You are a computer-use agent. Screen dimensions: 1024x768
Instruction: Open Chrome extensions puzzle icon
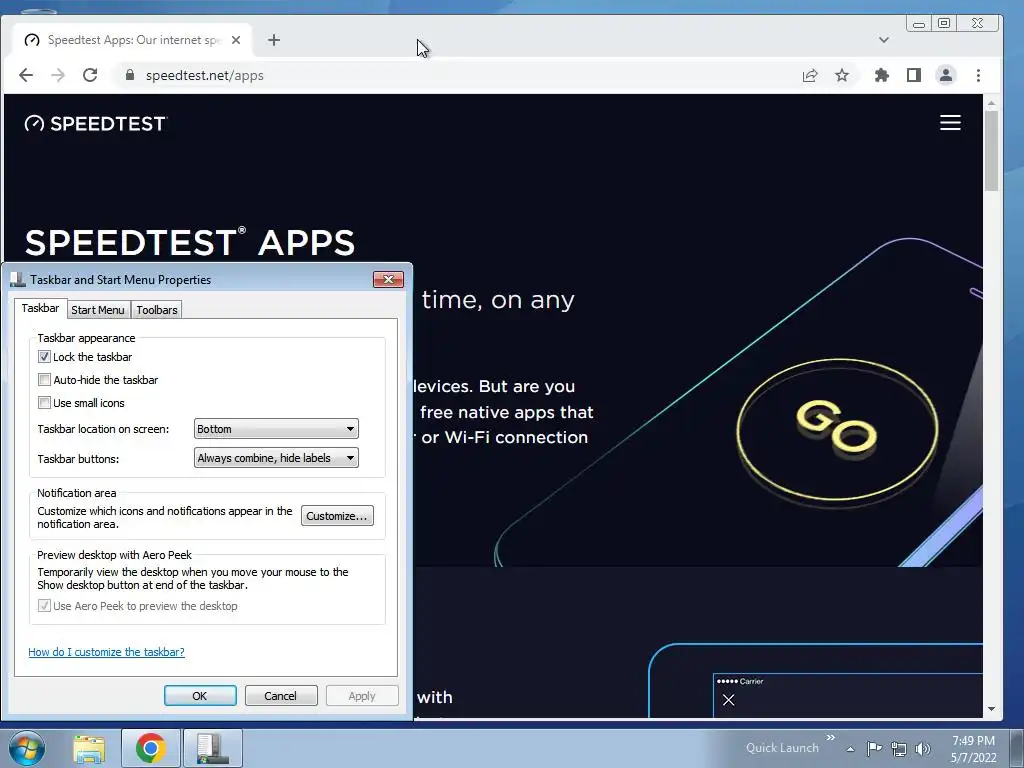[882, 75]
